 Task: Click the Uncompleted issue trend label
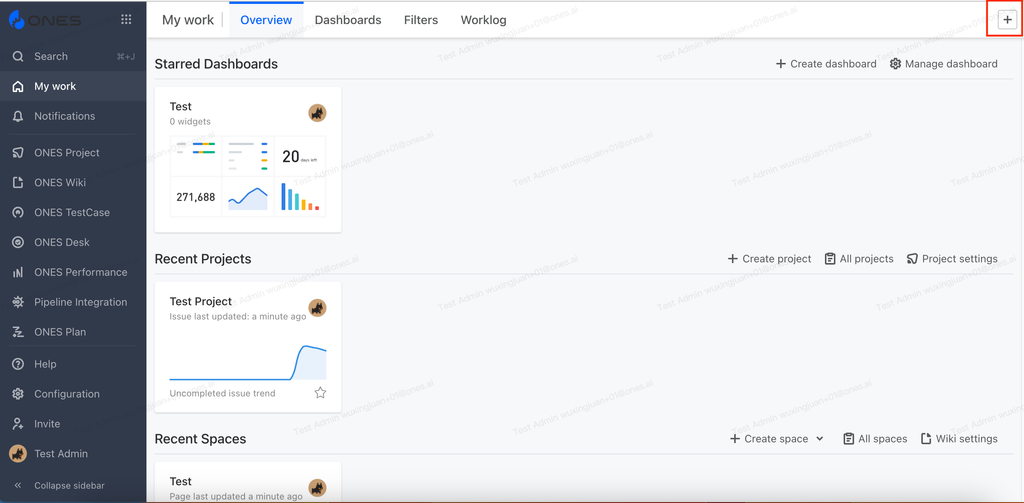pos(222,393)
